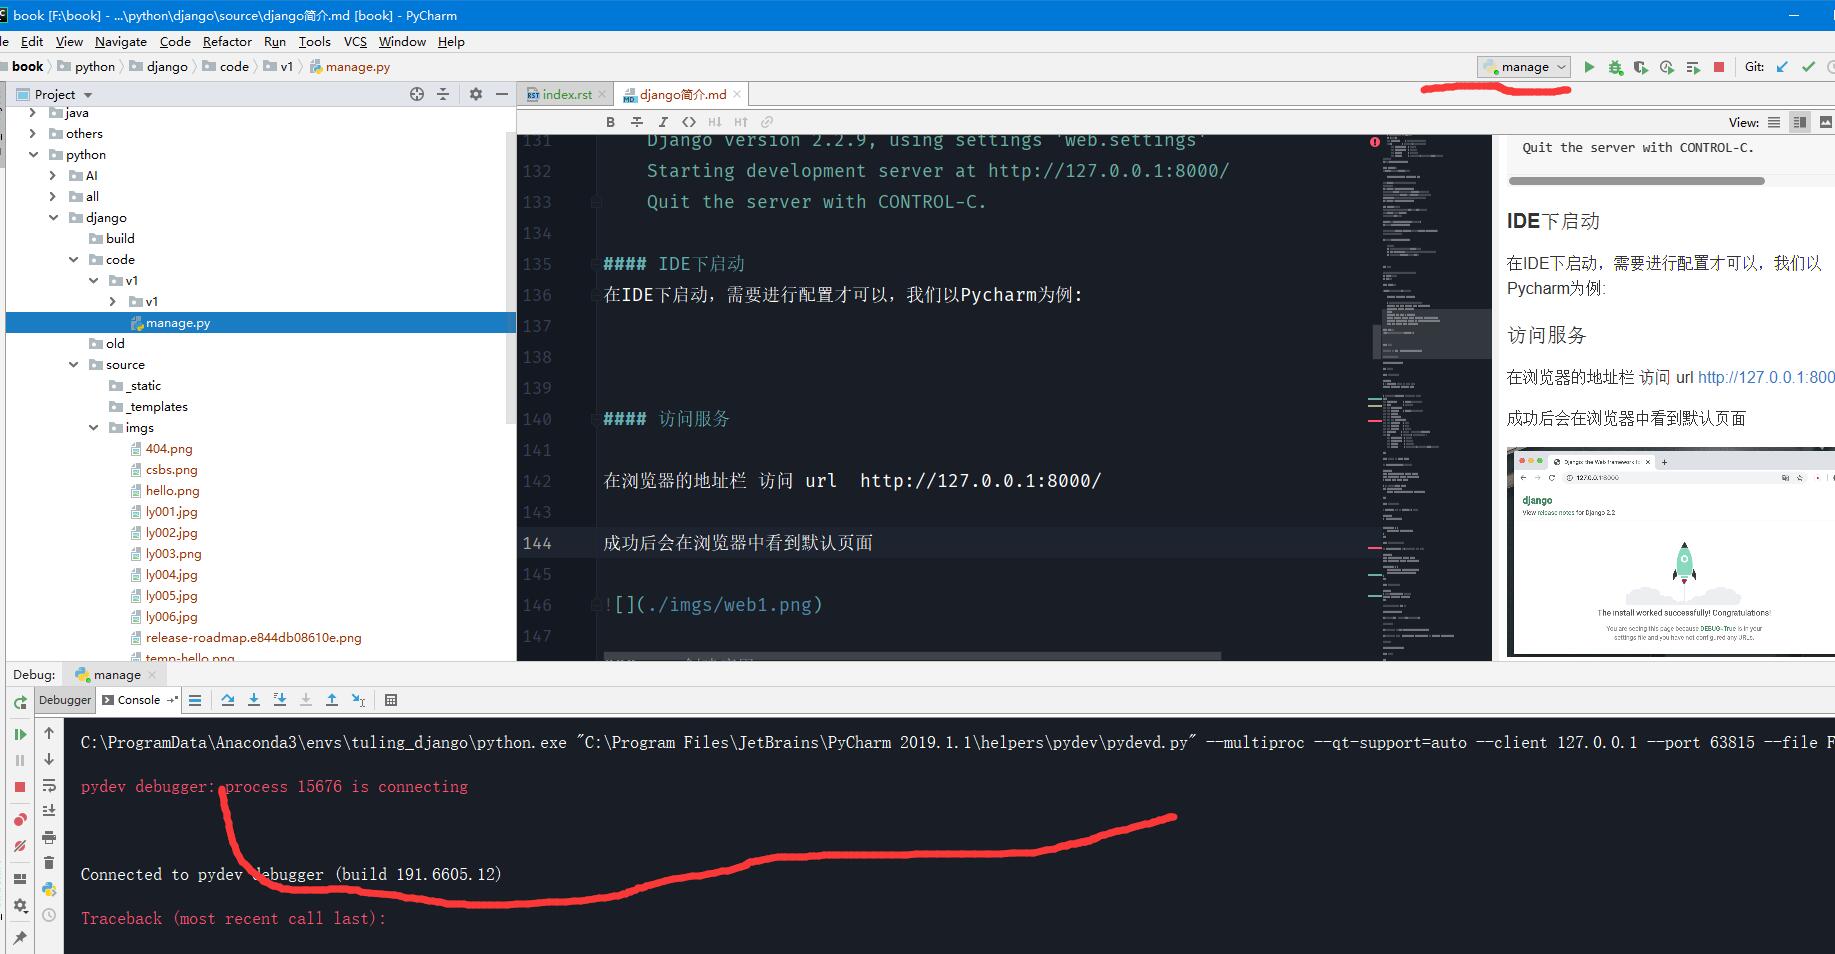The width and height of the screenshot is (1835, 954).
Task: Open debug settings gear in debug sidebar
Action: (20, 906)
